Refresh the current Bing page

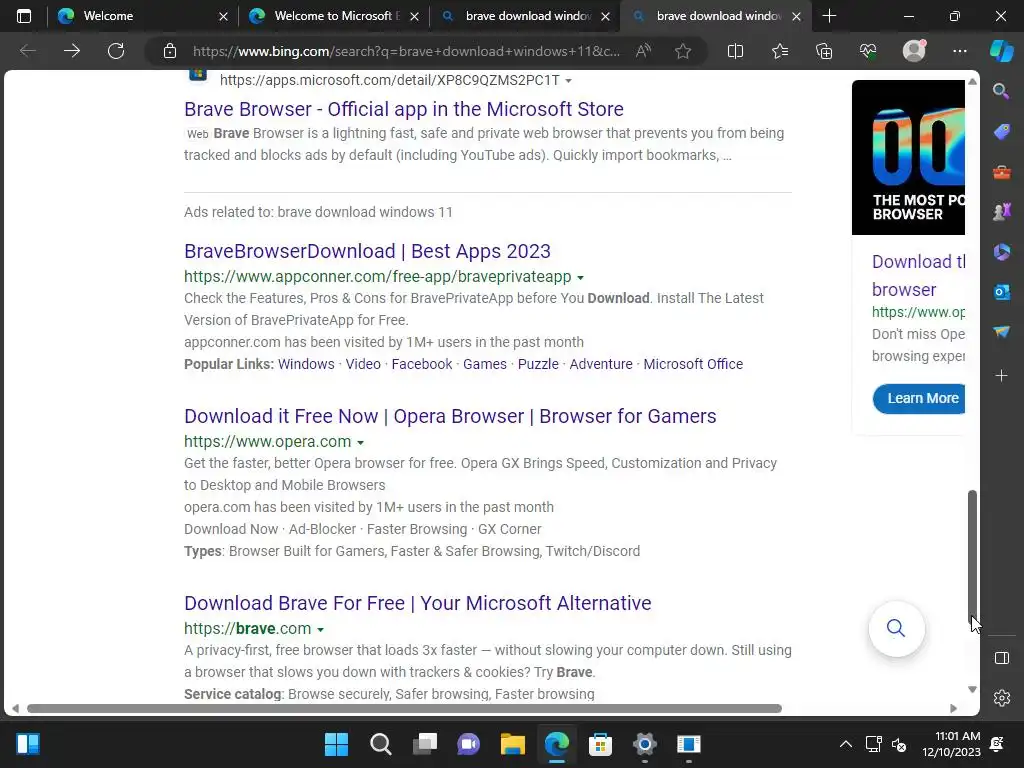(116, 50)
